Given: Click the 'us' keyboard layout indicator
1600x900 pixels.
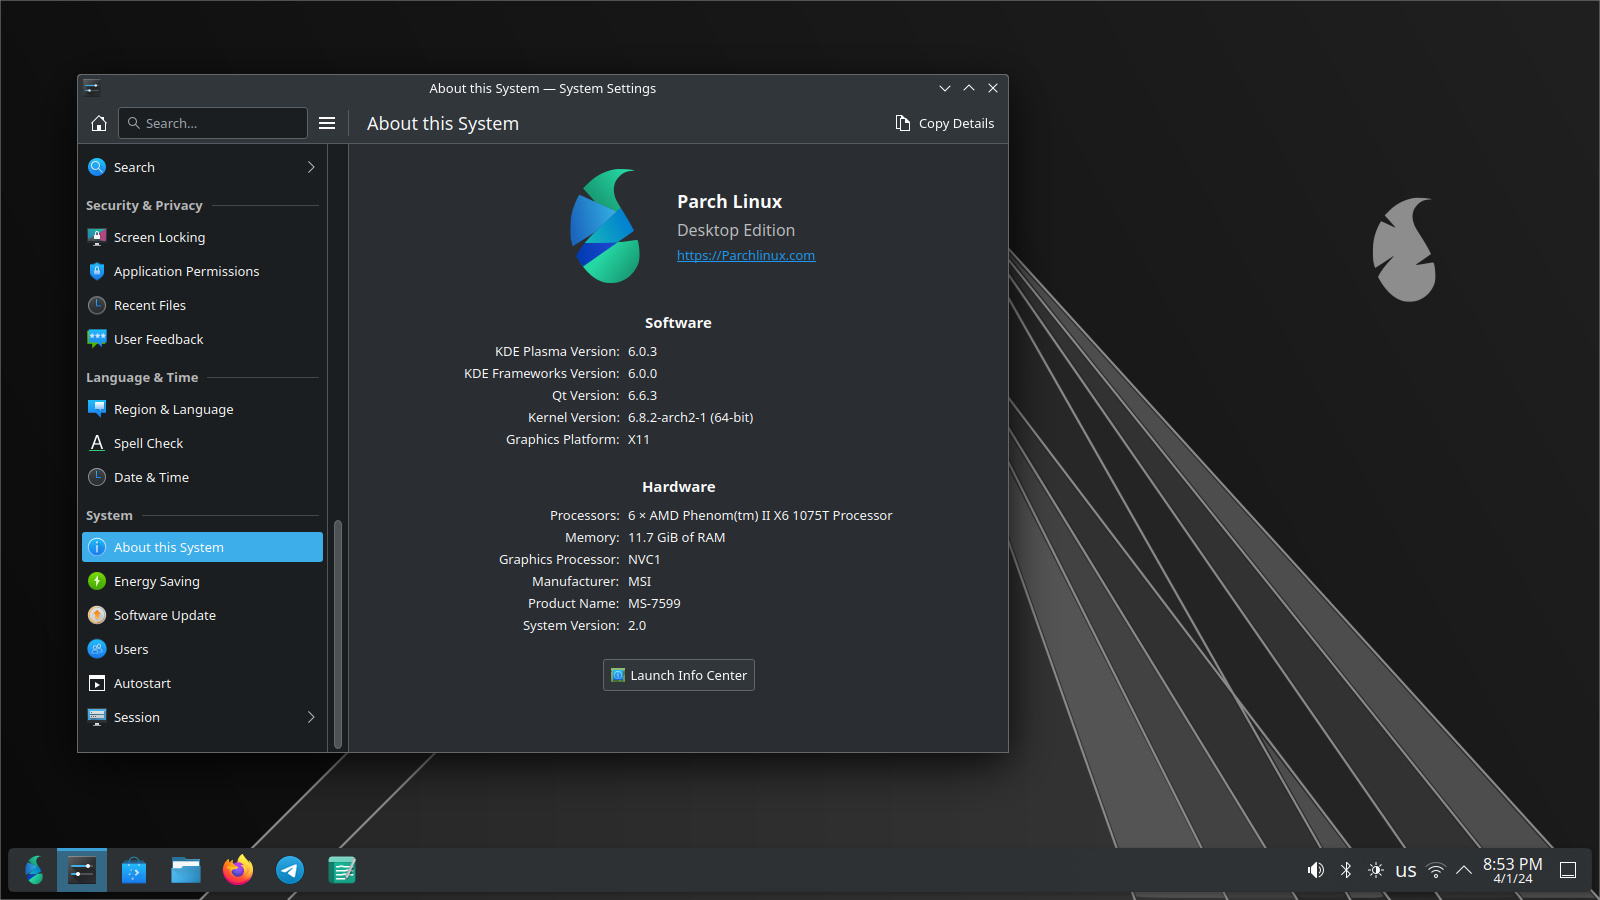Looking at the screenshot, I should click(x=1406, y=870).
